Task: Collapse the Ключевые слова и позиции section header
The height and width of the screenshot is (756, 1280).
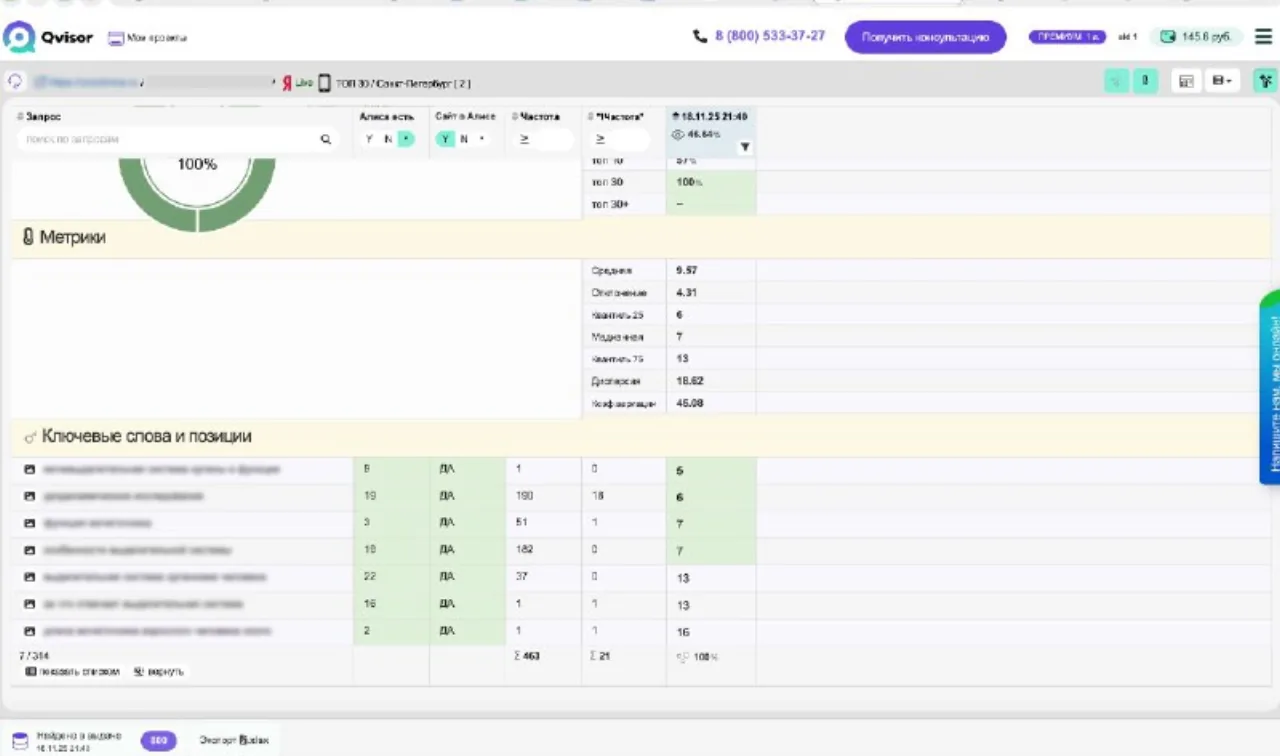Action: 641,437
